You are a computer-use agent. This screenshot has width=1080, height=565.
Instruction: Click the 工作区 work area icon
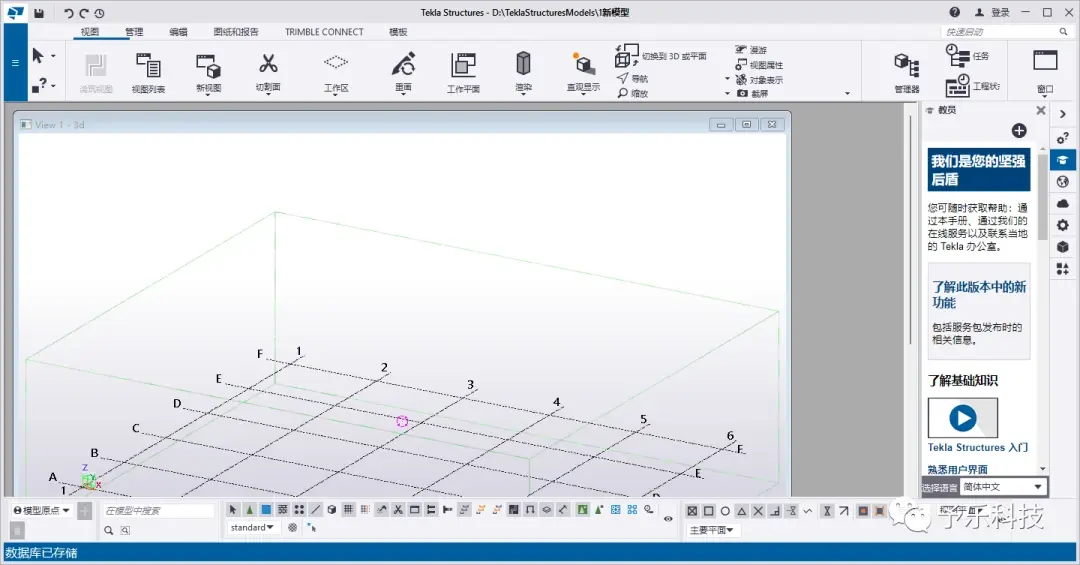(x=335, y=63)
